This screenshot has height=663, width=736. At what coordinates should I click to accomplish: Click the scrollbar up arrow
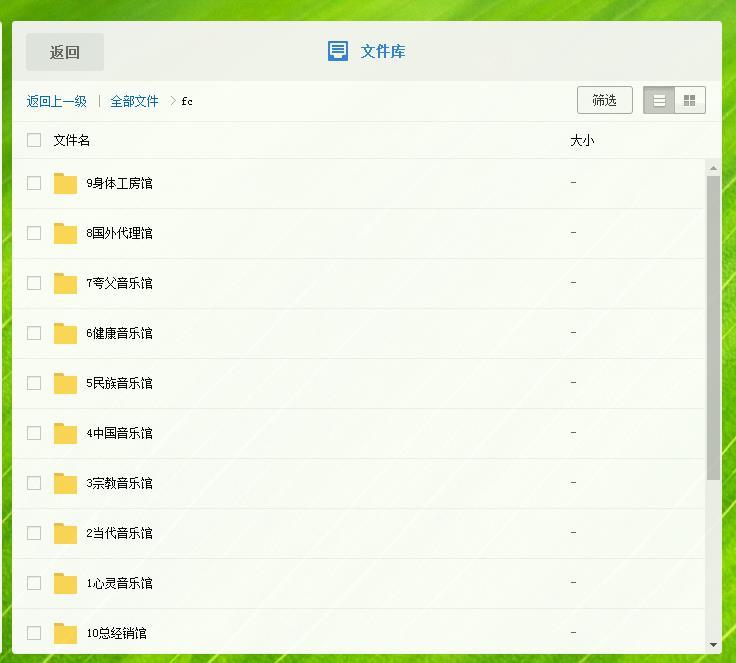click(713, 168)
